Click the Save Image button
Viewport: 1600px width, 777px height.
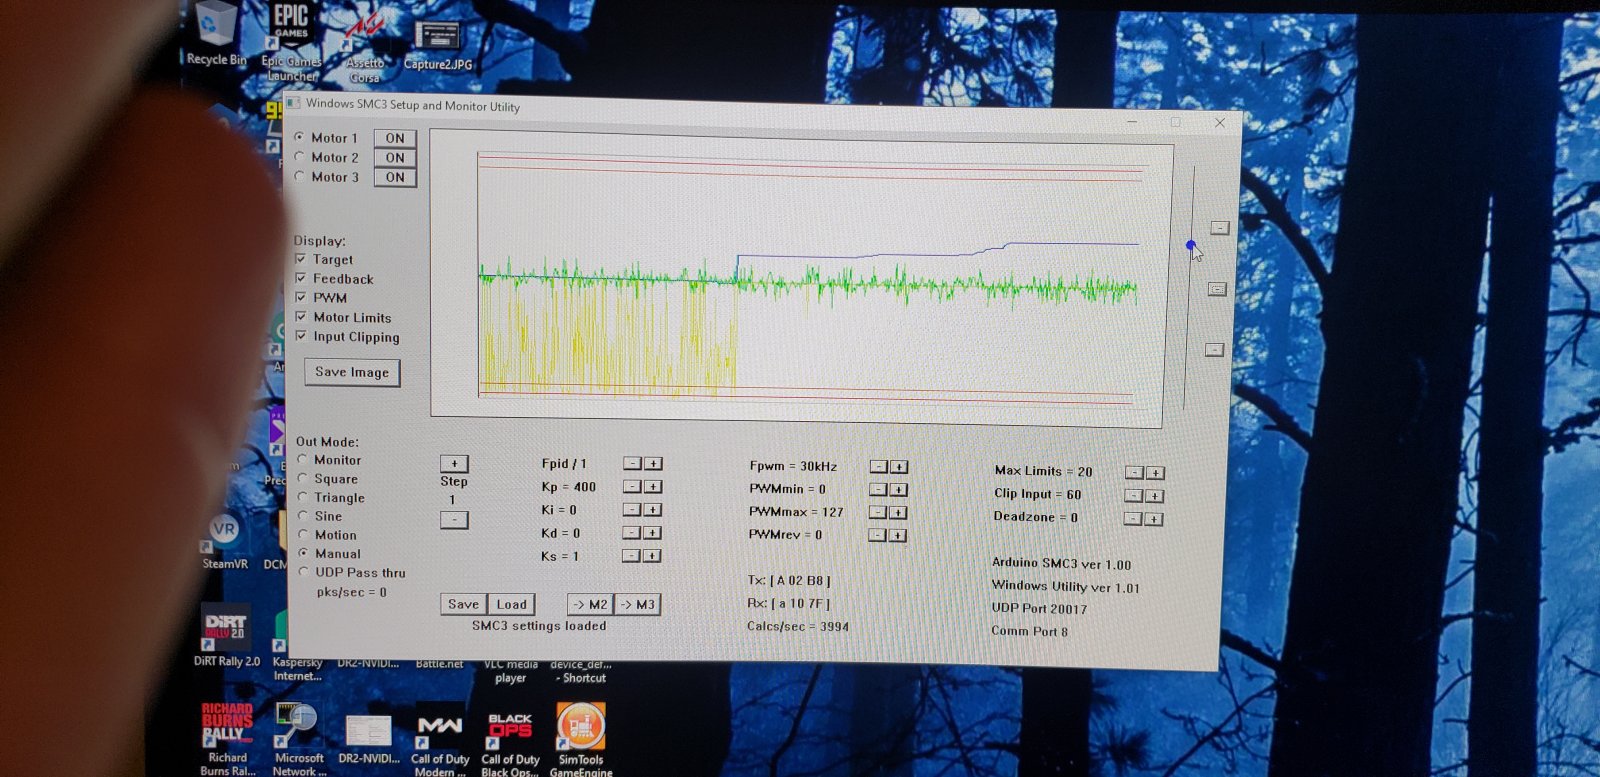coord(352,372)
